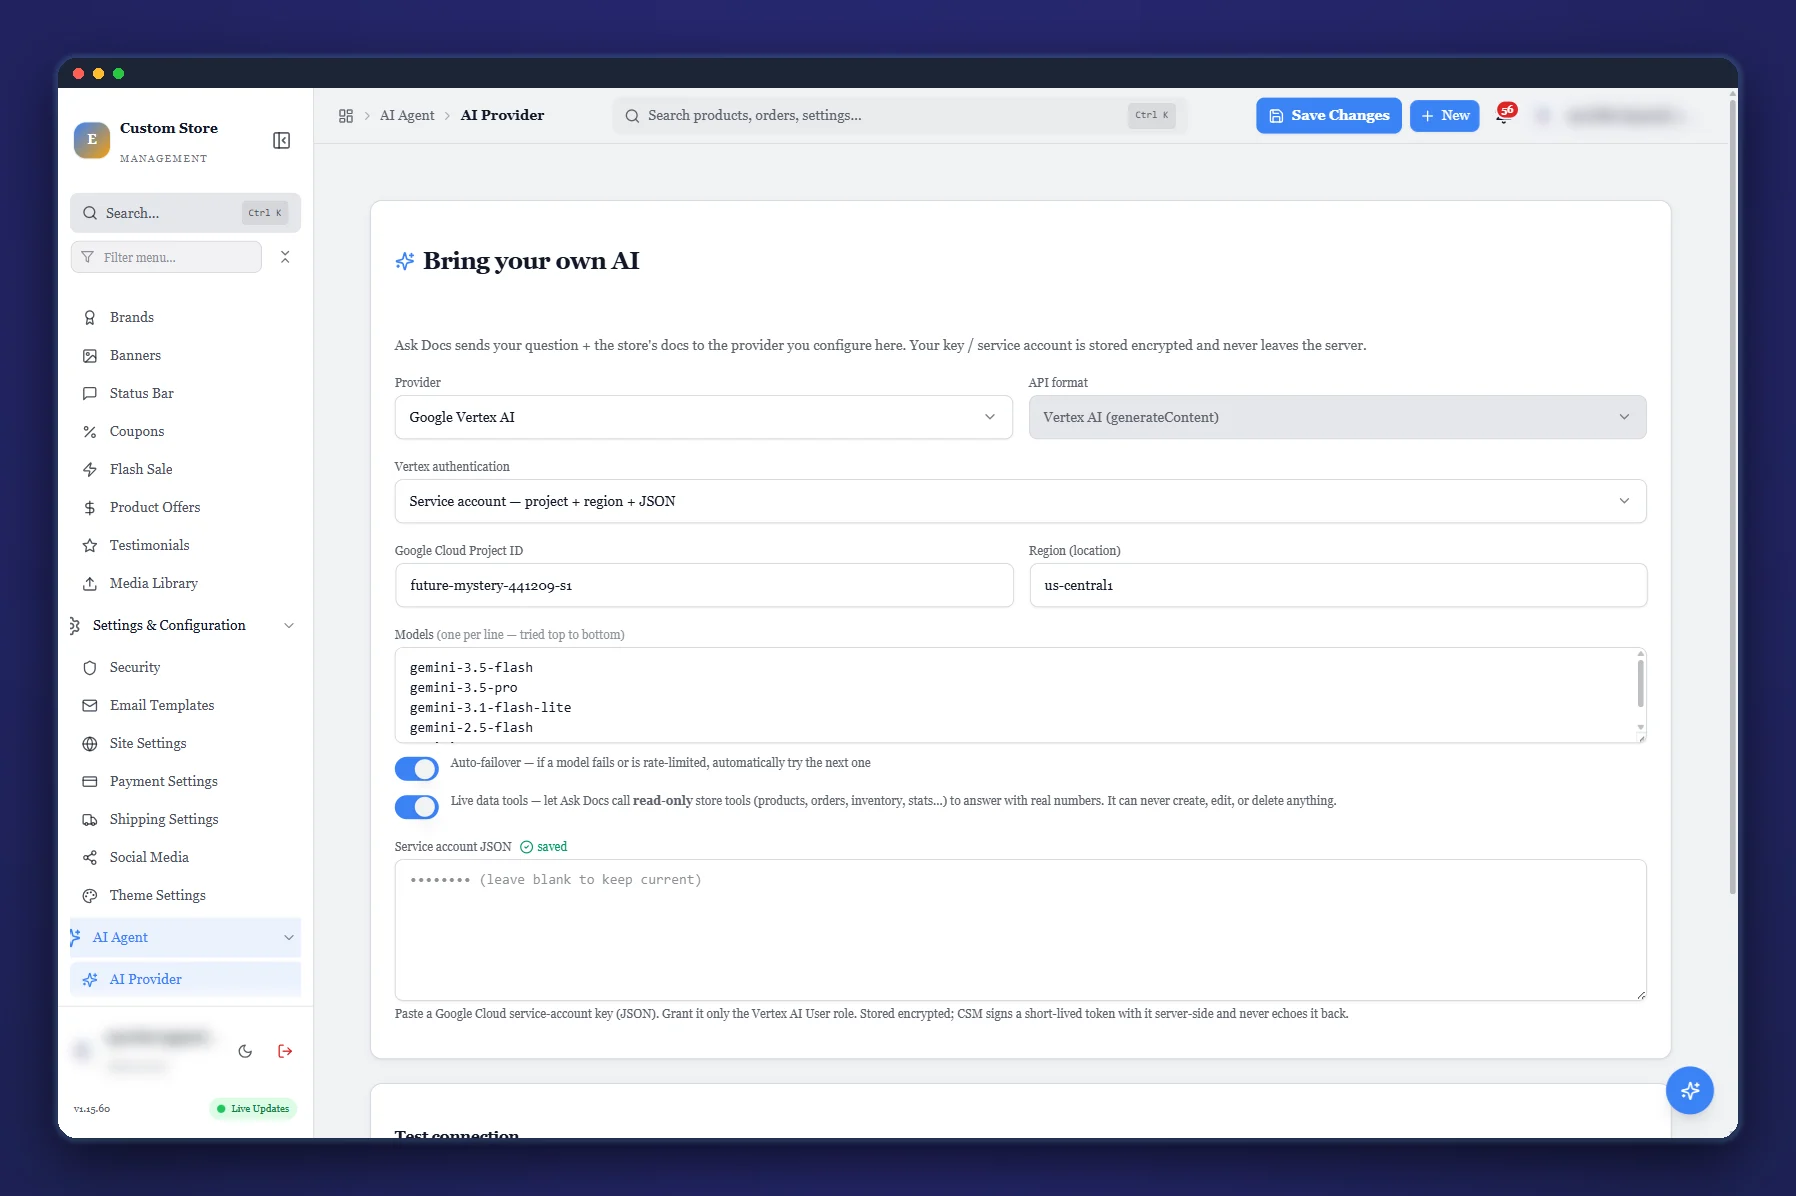Focus the Google Cloud Project ID field

pos(704,586)
